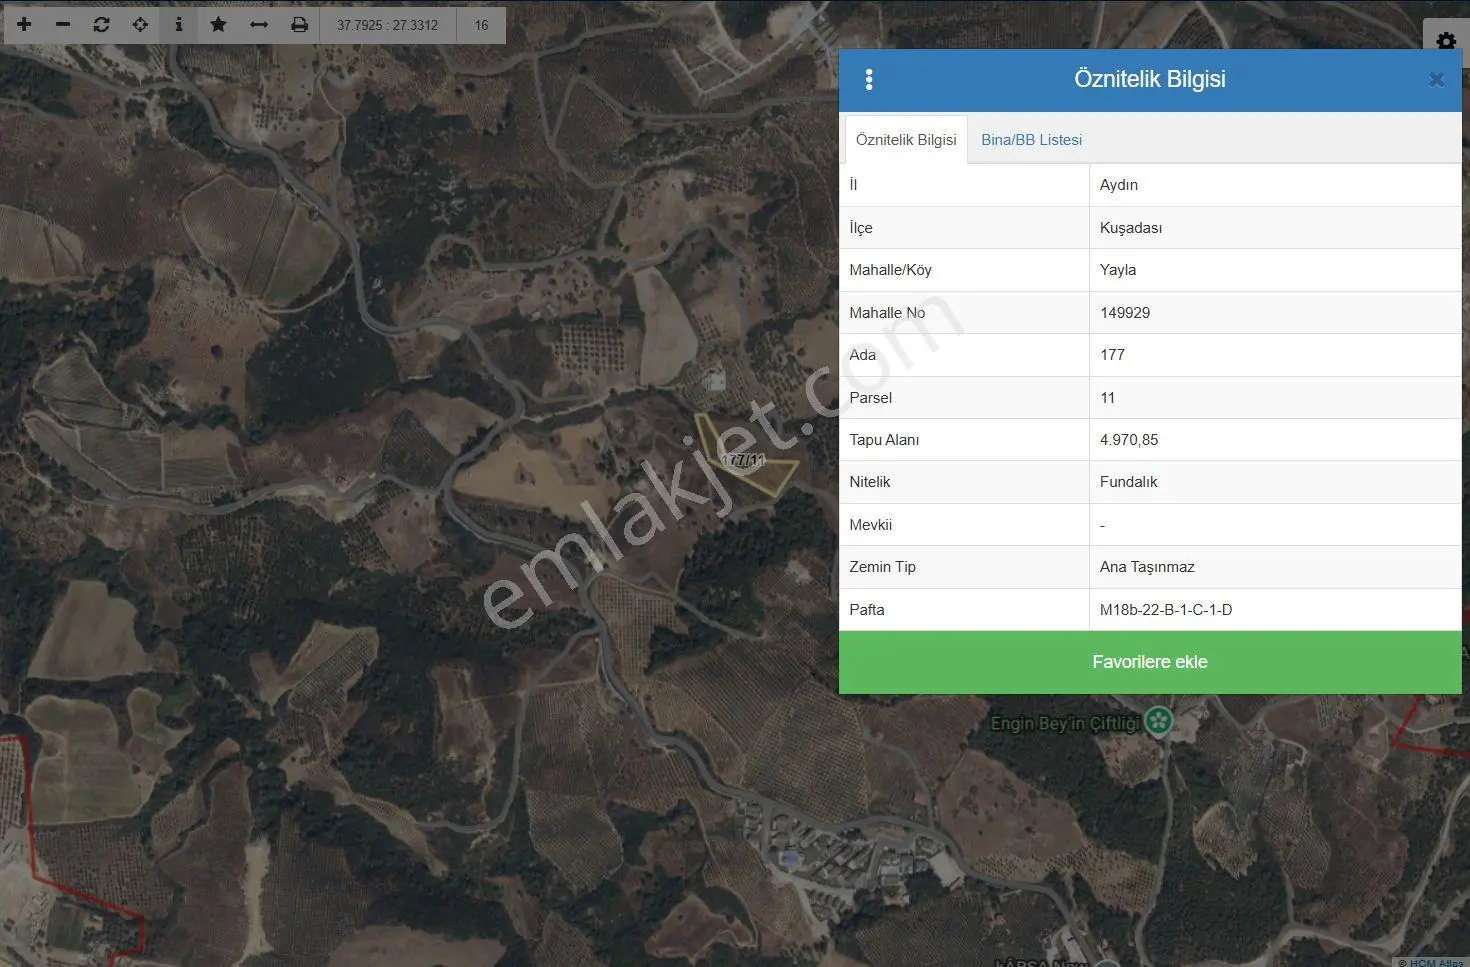Select the 177/11 parcel on the map
Screen dimensions: 1470x967
(x=744, y=459)
